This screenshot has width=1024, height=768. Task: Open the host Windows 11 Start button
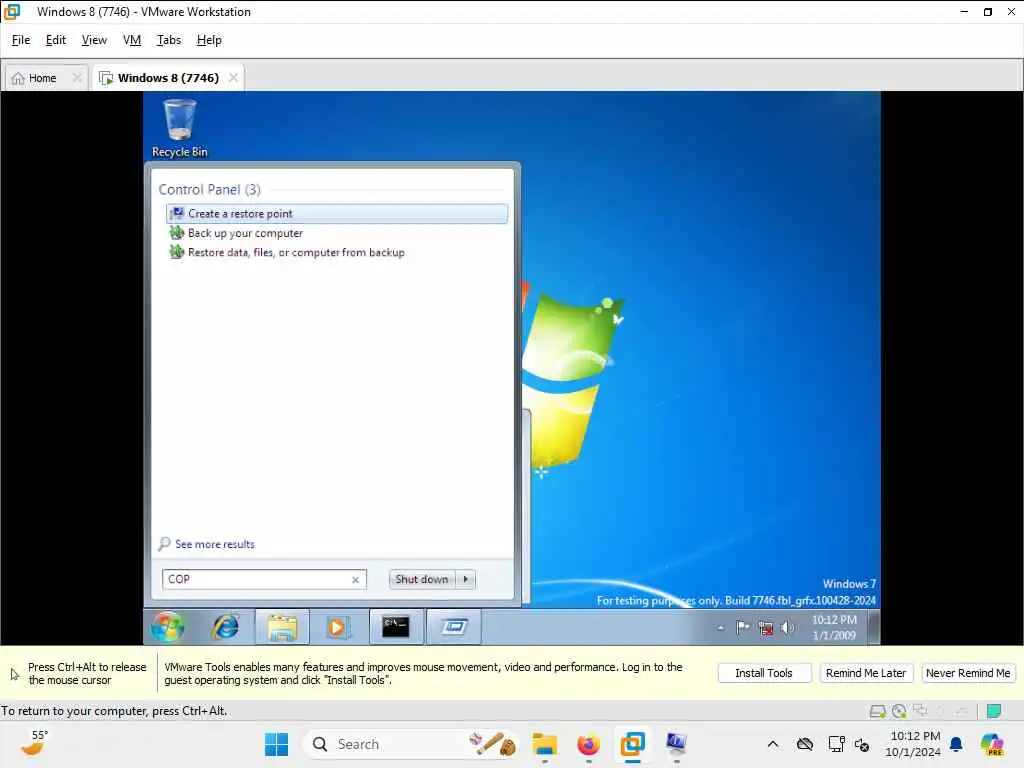(276, 744)
